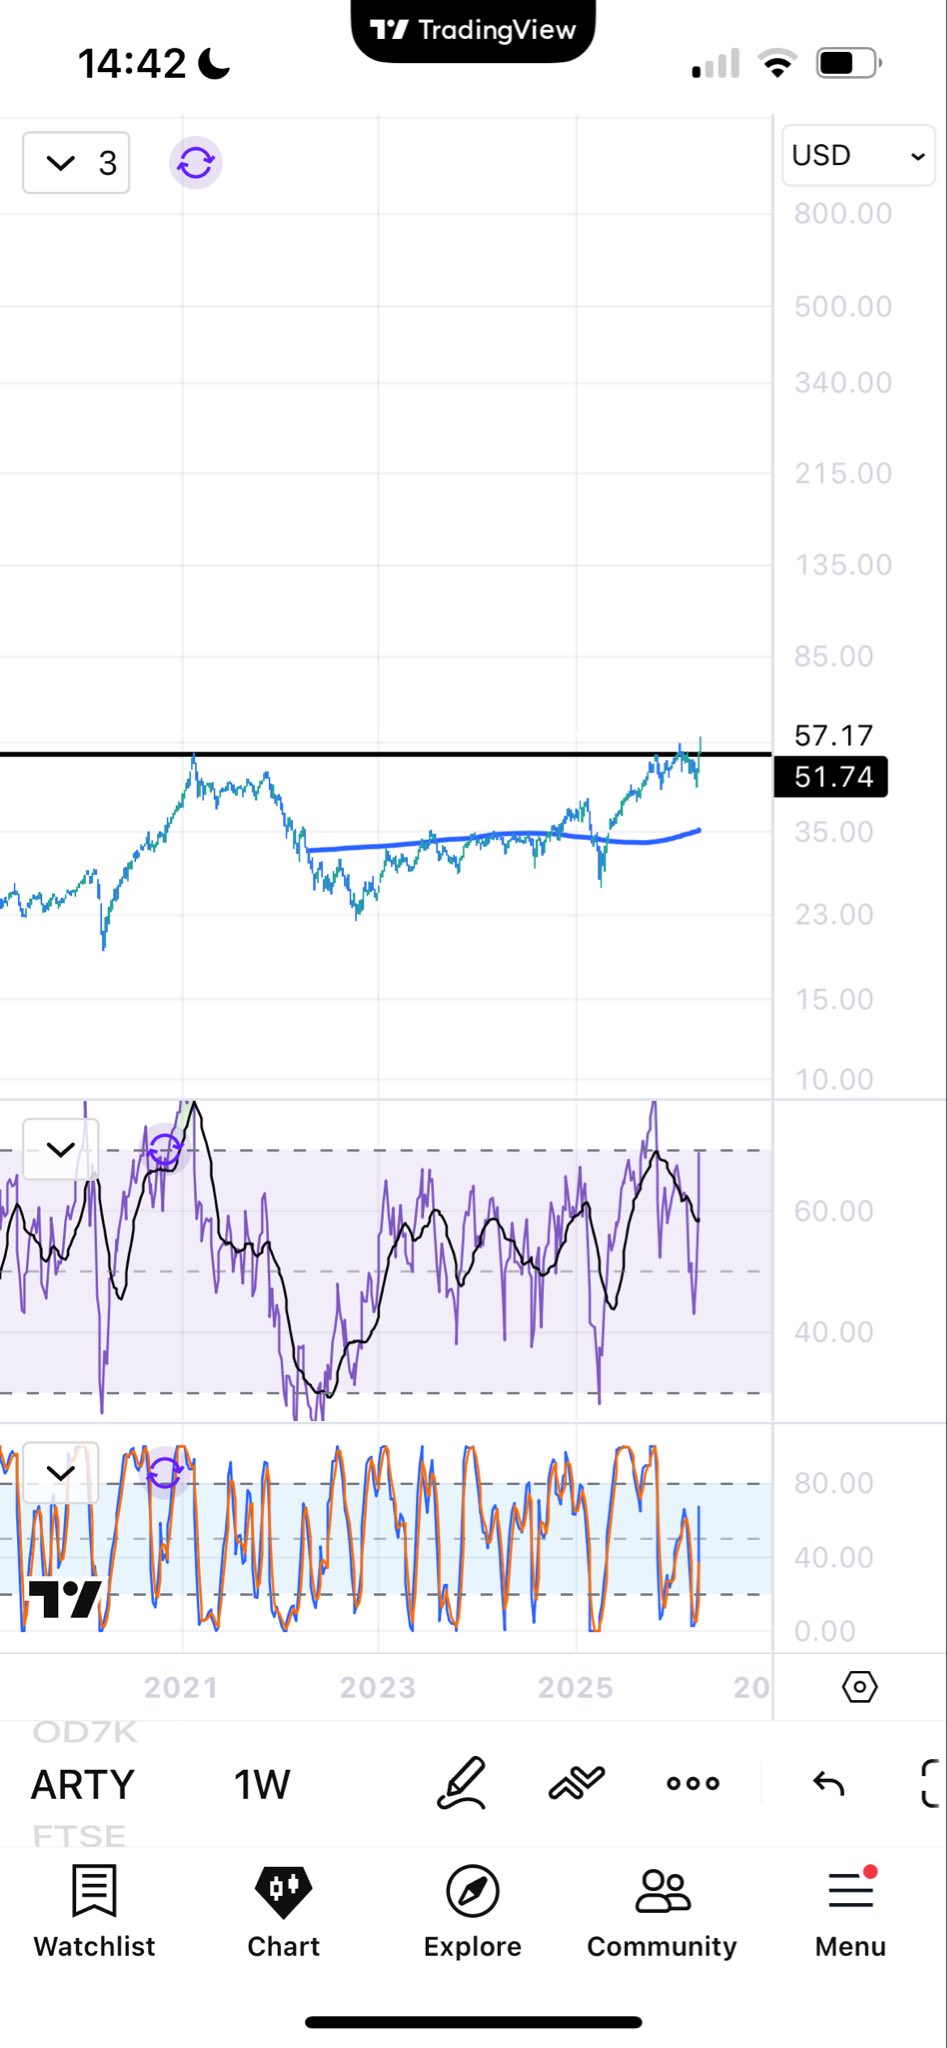Tap the purple refresh icon near indicator count
The width and height of the screenshot is (947, 2048).
196,162
